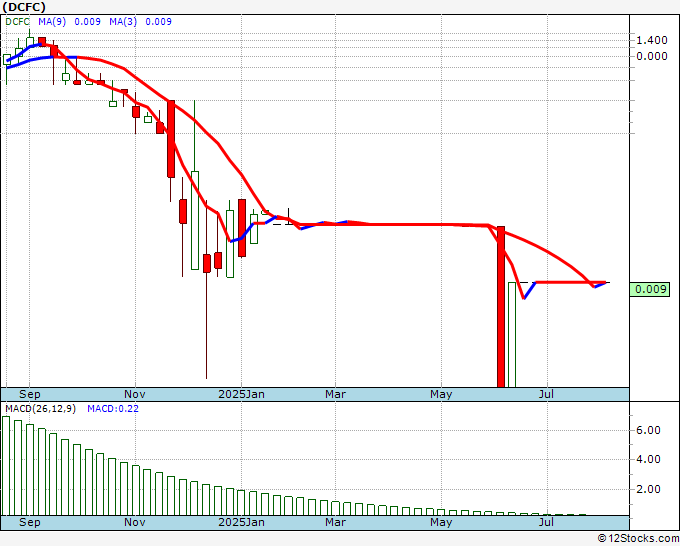Click Jul on the price chart time axis

(546, 394)
